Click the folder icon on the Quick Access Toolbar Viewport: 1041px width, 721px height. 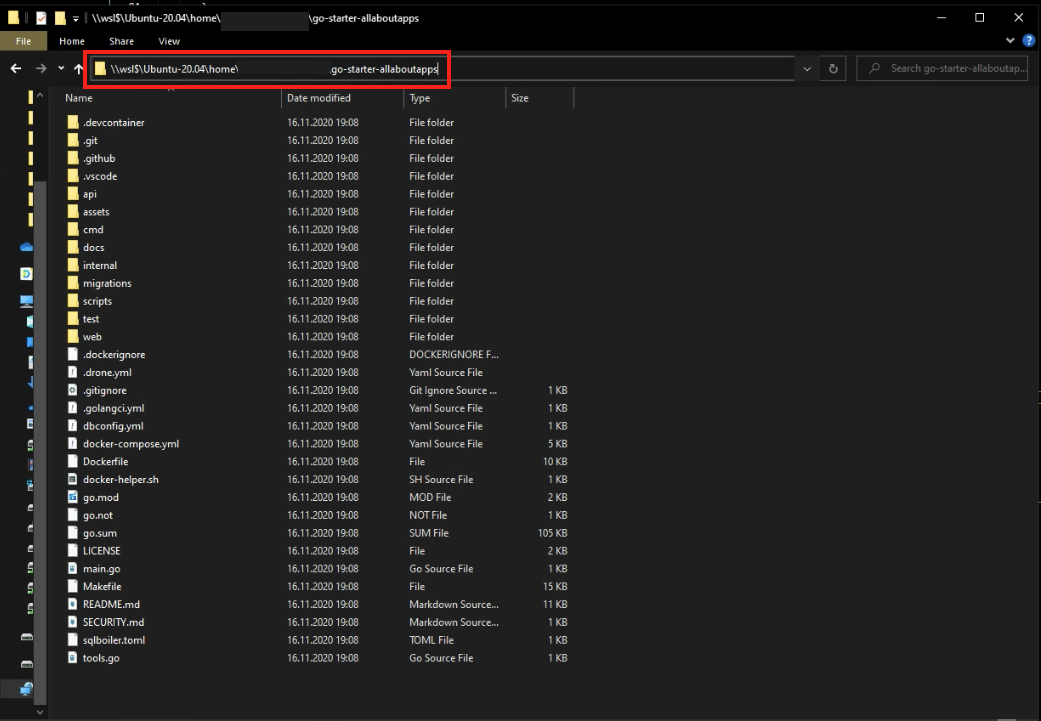[59, 17]
